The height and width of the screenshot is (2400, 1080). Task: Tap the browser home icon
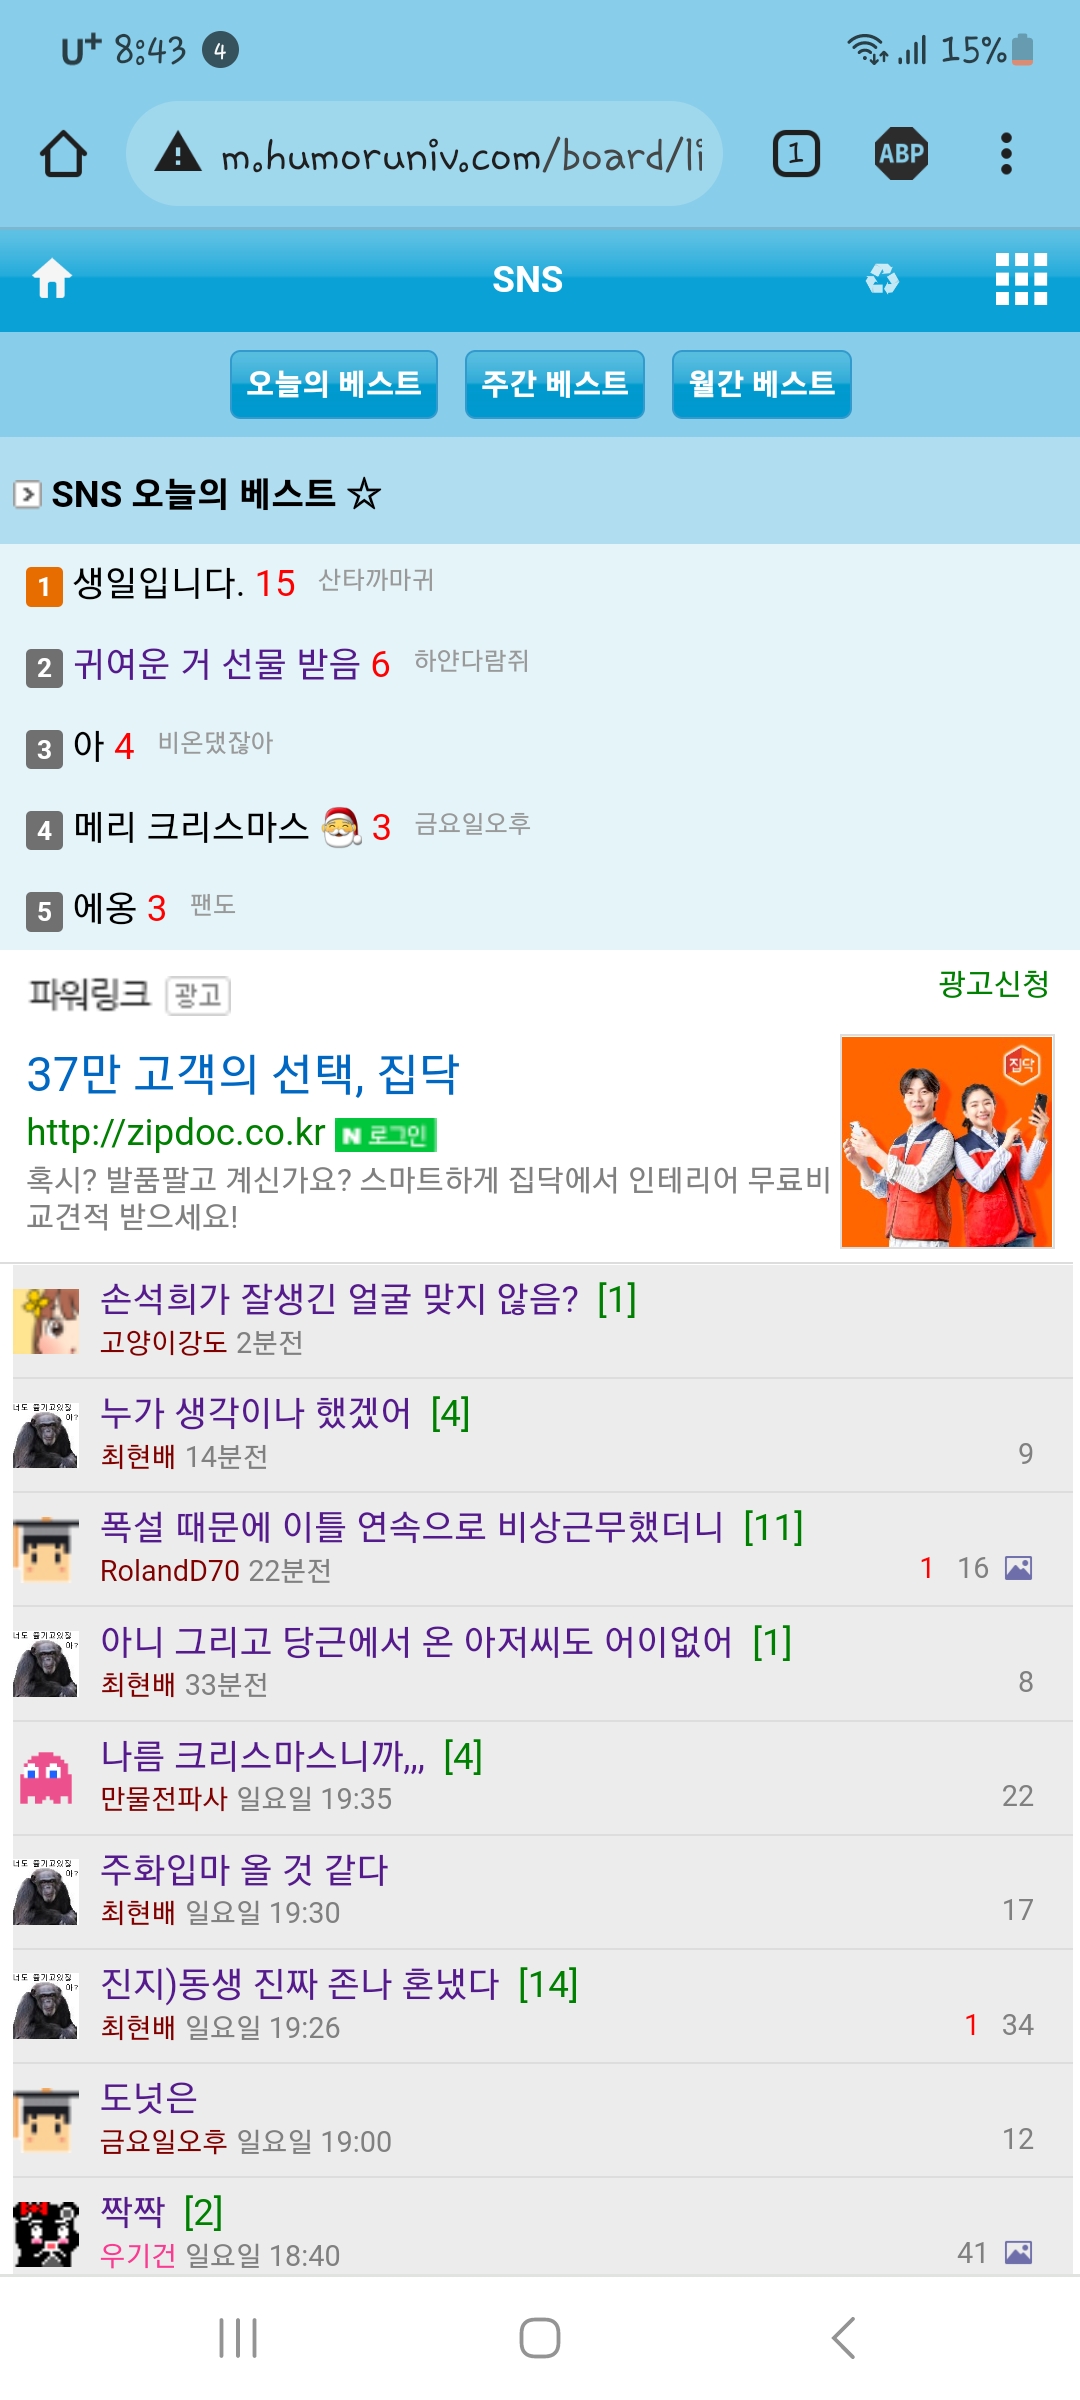pyautogui.click(x=63, y=154)
